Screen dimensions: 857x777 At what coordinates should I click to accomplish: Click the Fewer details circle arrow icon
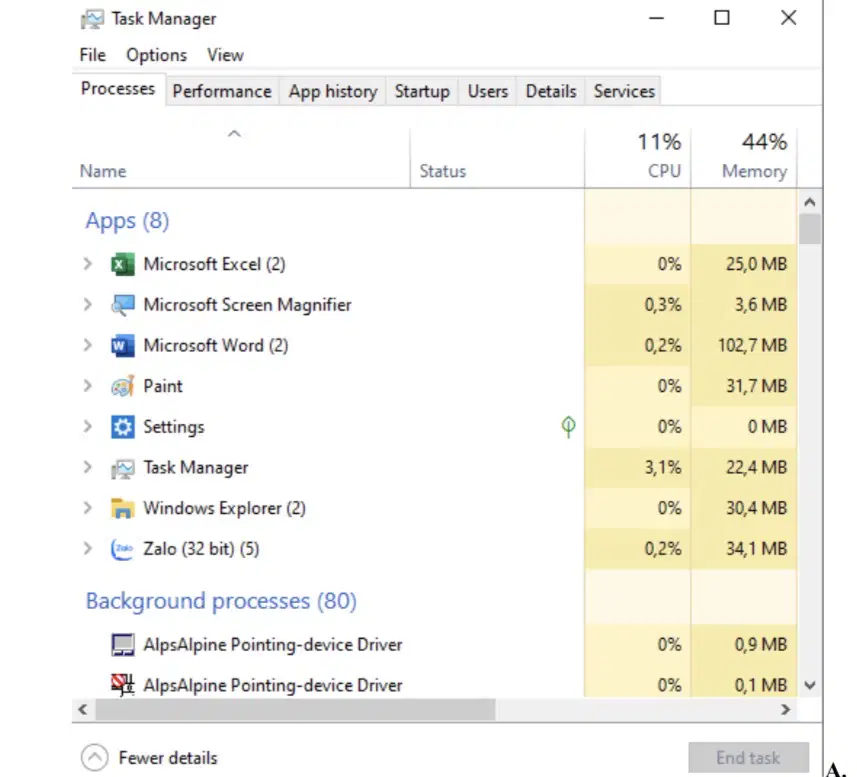click(x=95, y=758)
